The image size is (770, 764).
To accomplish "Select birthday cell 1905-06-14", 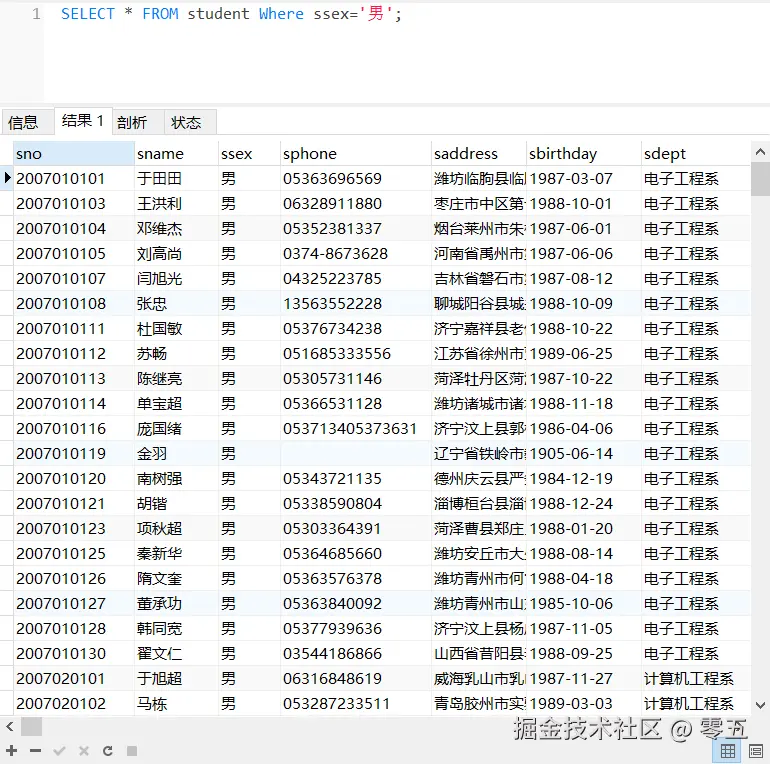I will (584, 453).
